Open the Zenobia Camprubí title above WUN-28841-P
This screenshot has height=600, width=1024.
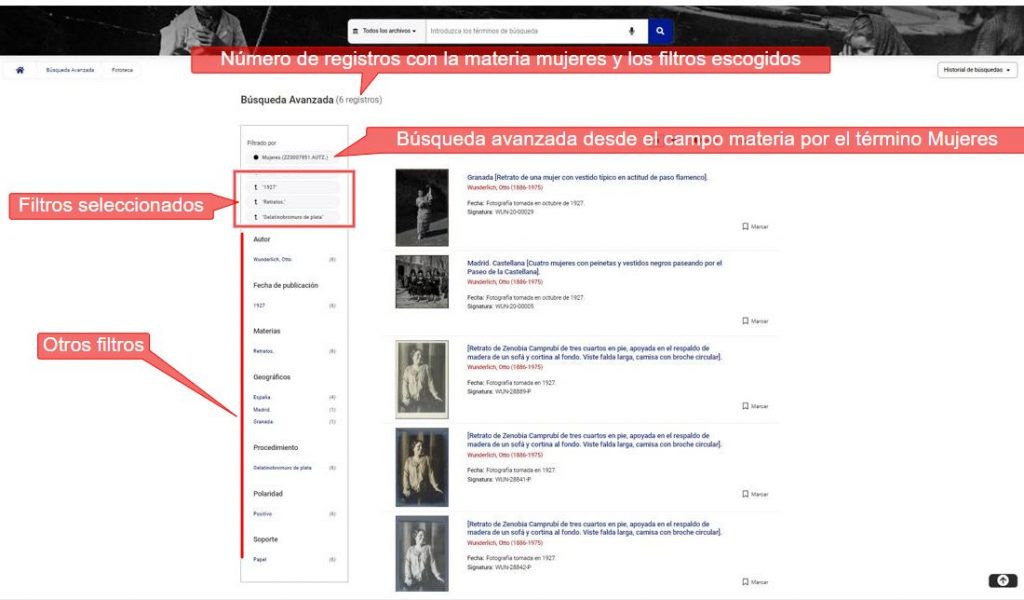(x=594, y=440)
